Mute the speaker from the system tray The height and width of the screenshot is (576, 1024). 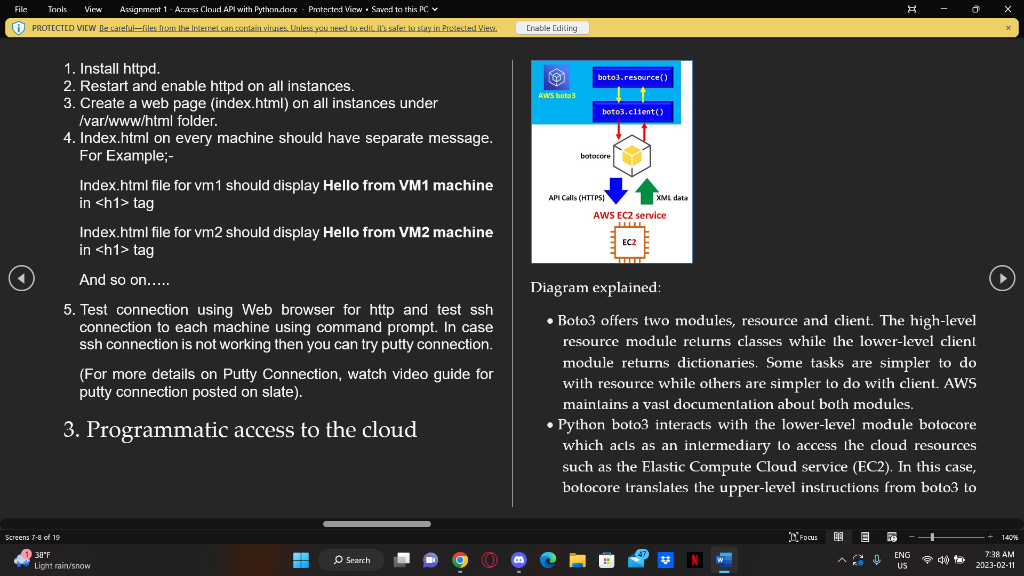[x=943, y=560]
